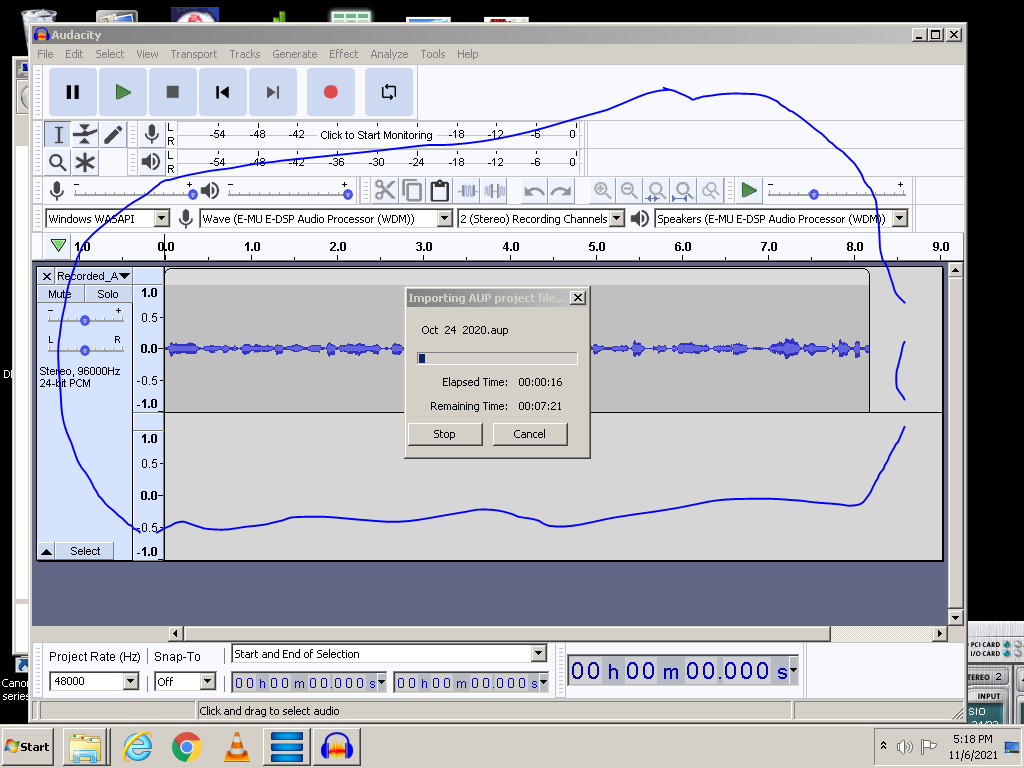Select the Selection (I-beam) tool
This screenshot has height=768, width=1024.
pos(58,135)
